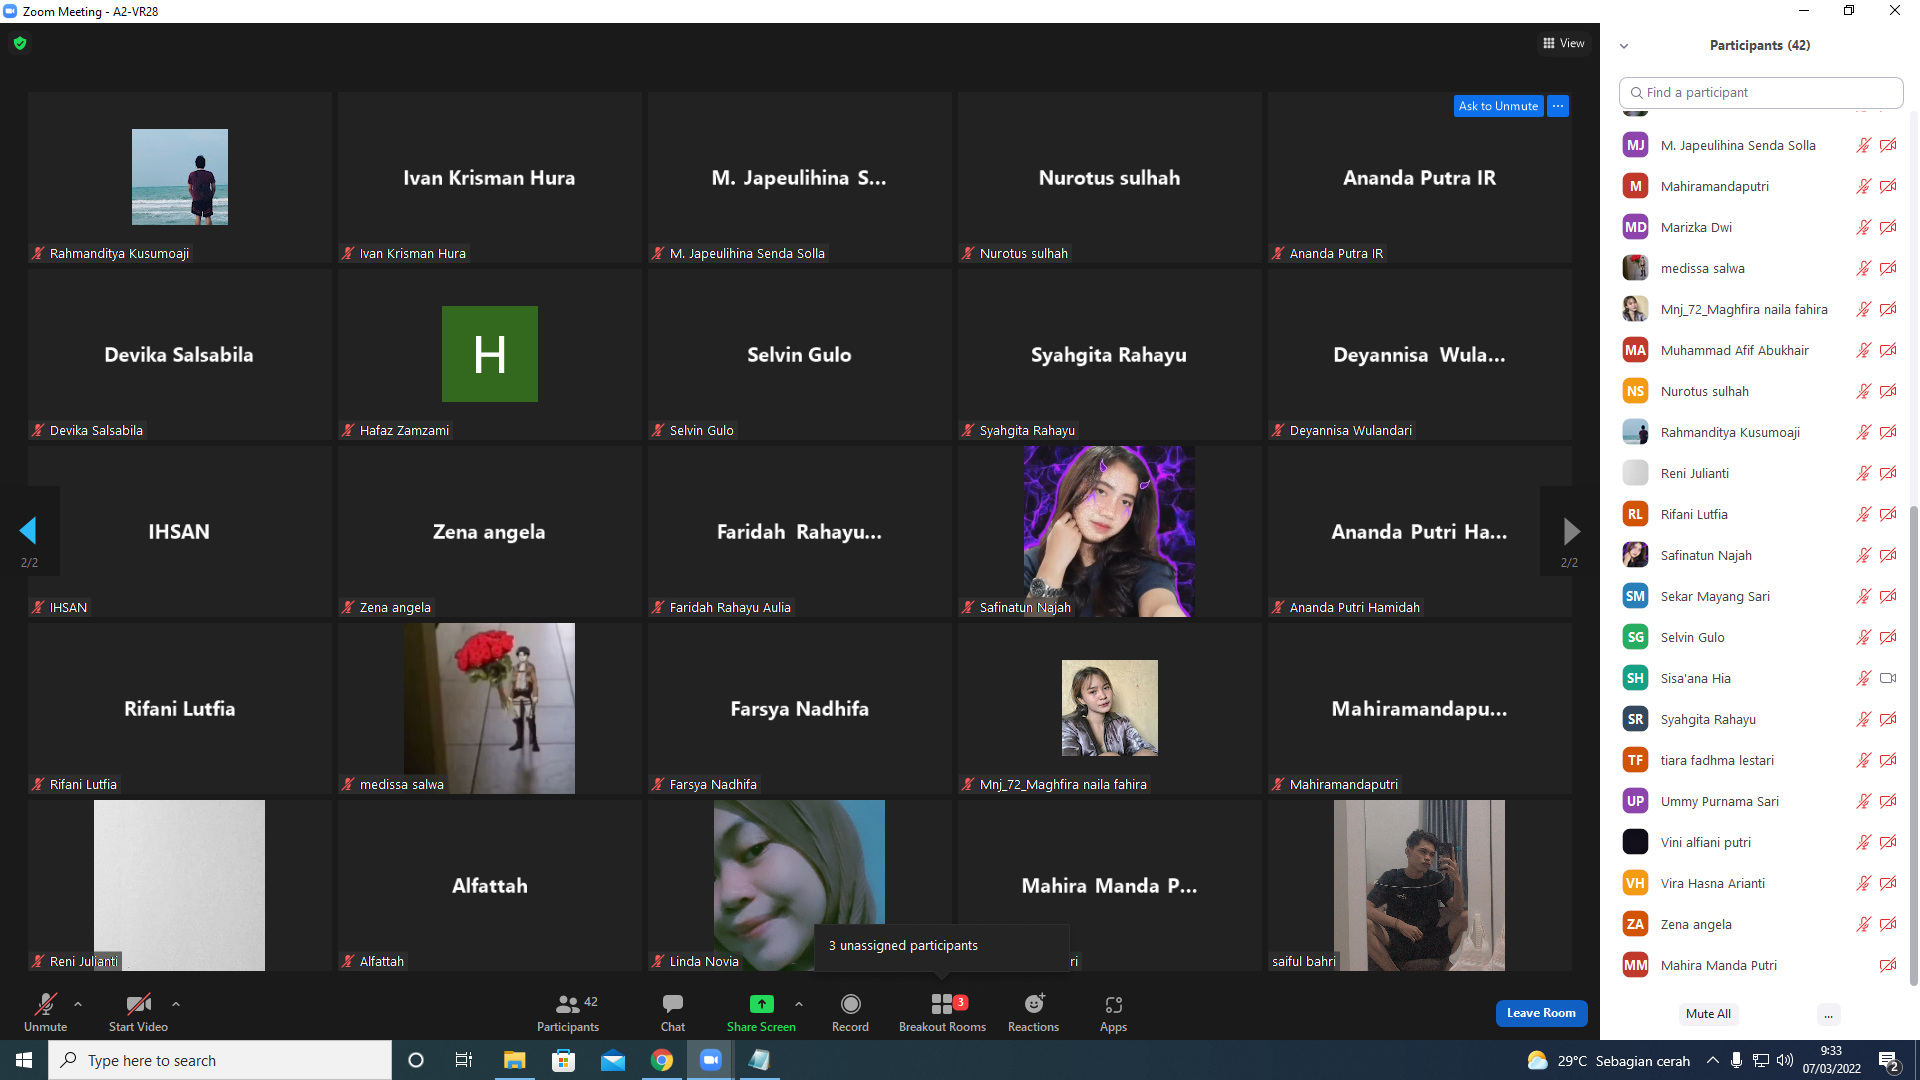Collapse the Participants panel chevron
This screenshot has width=1920, height=1080.
1624,46
